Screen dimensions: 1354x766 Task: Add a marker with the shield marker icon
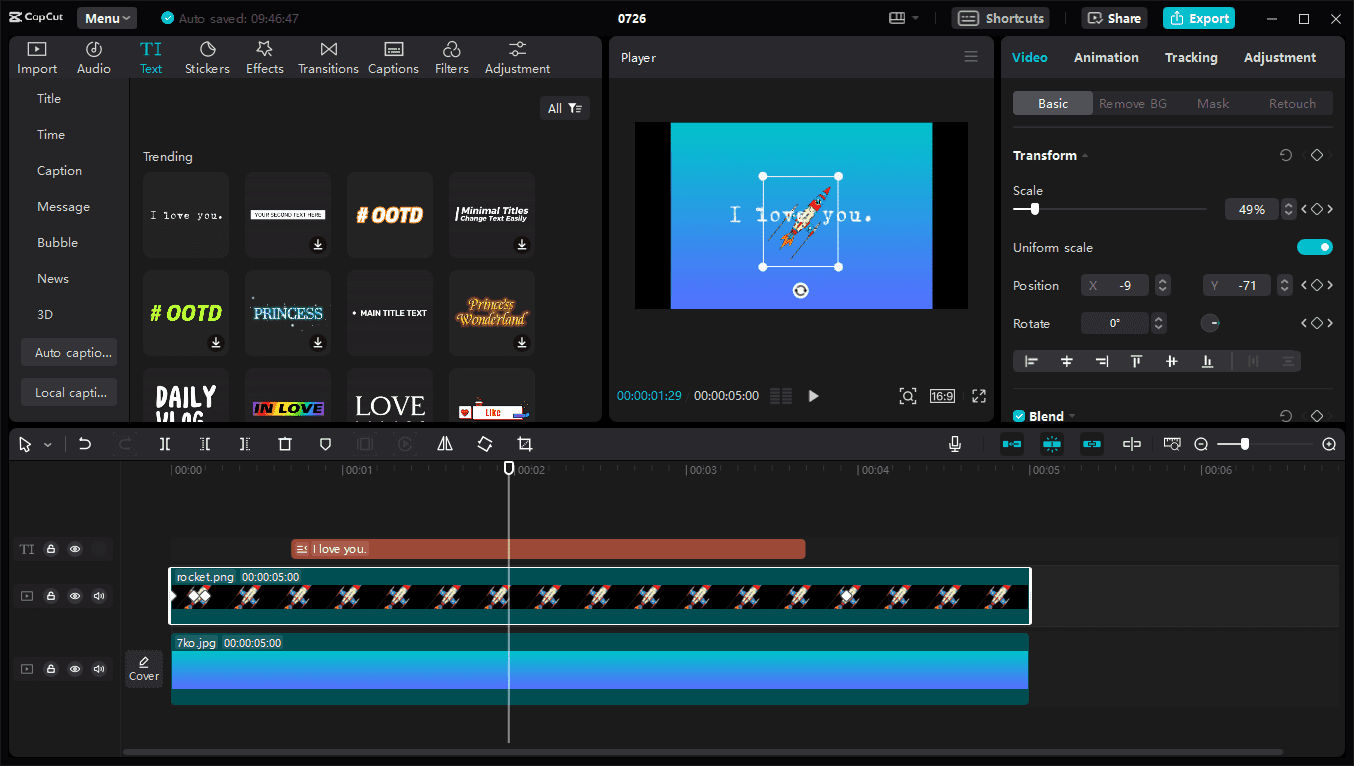325,444
